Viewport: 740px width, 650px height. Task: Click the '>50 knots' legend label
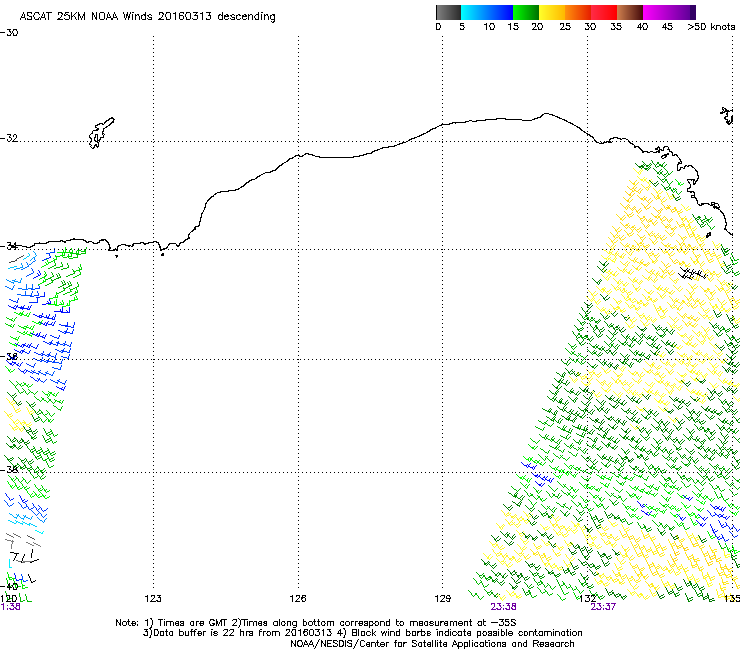(x=711, y=27)
